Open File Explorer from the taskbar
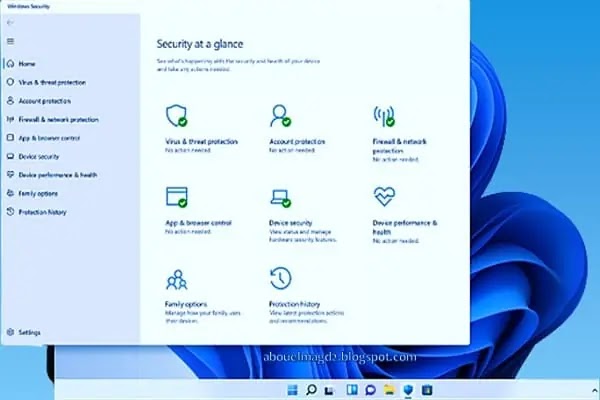 tap(390, 390)
